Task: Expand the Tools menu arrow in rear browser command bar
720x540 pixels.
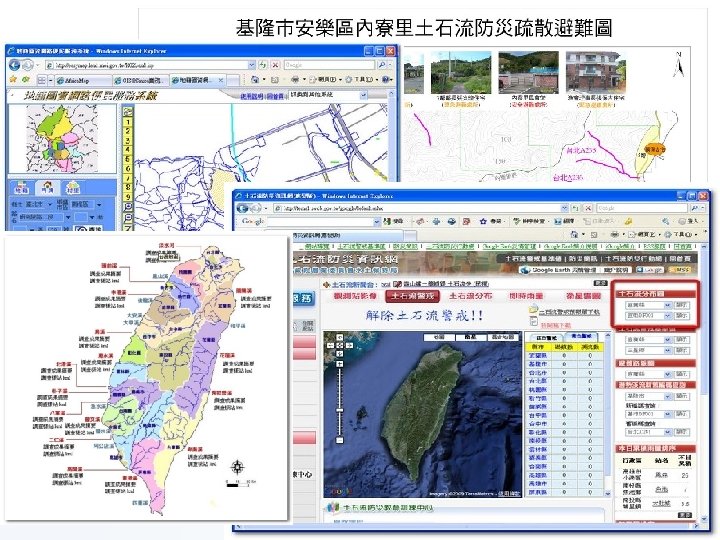Action: pos(377,80)
